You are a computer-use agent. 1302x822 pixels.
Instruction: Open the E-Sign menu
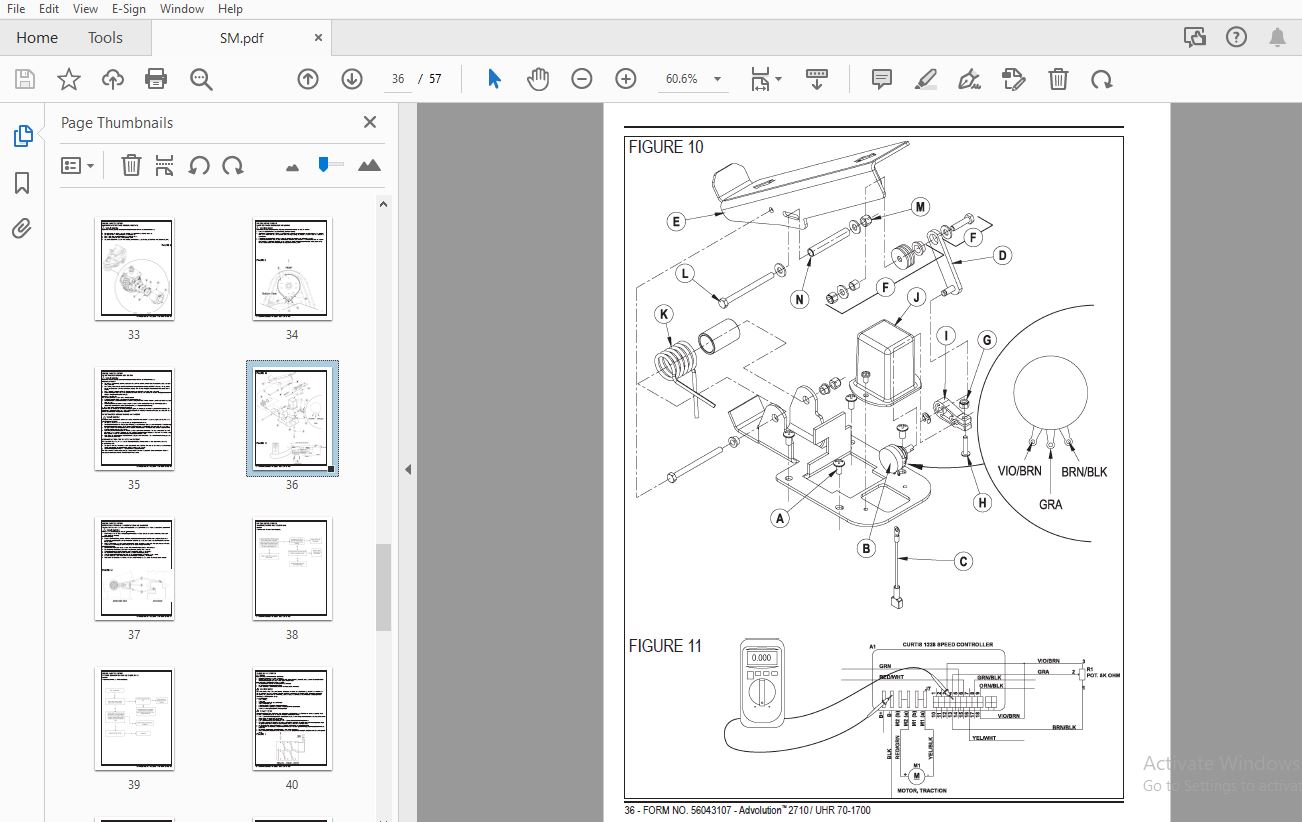click(128, 9)
